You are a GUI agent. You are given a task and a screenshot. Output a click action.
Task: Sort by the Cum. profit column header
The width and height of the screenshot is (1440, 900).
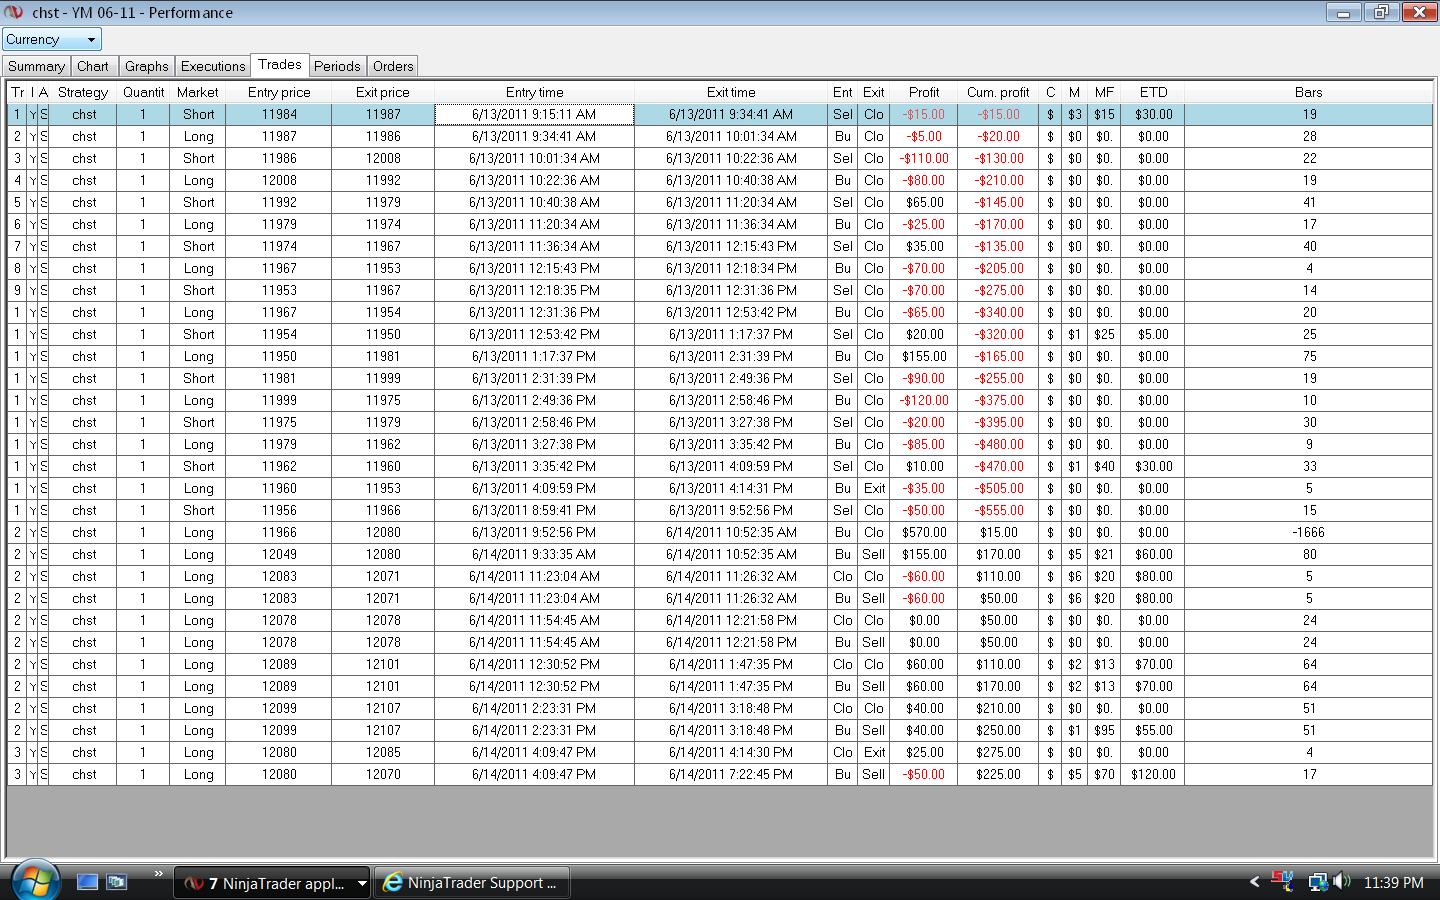pyautogui.click(x=998, y=92)
